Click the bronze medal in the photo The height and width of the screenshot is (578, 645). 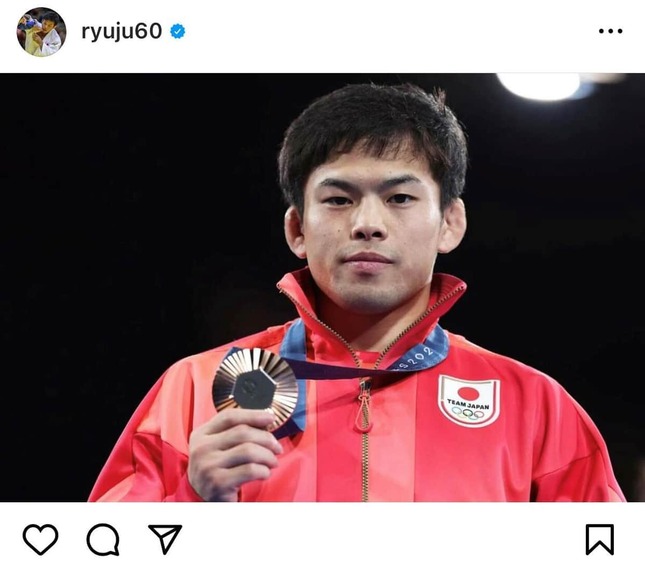click(x=255, y=386)
